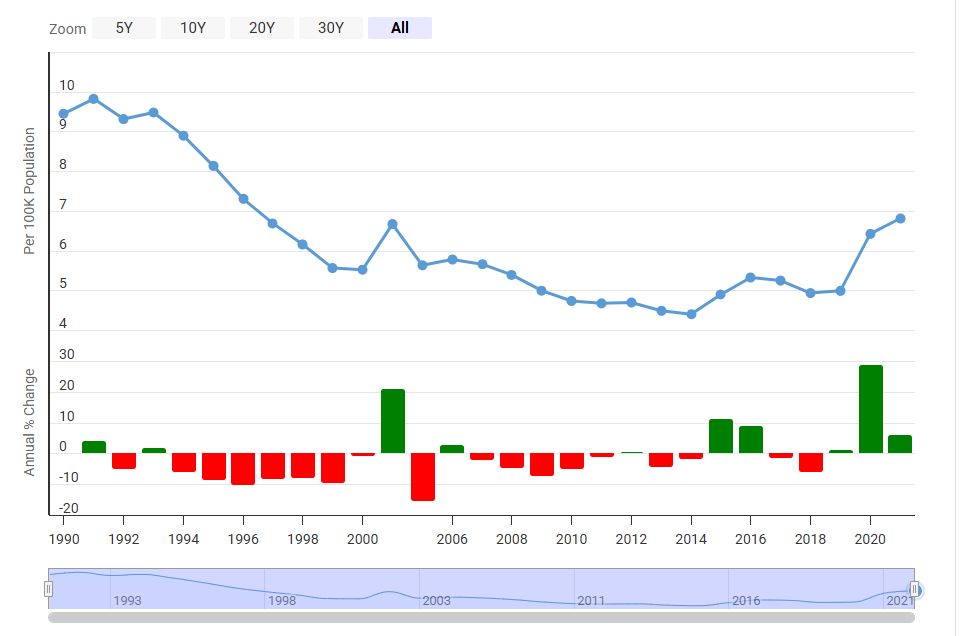The height and width of the screenshot is (636, 962).
Task: Click the green 2015 annual change bar
Action: click(x=721, y=436)
